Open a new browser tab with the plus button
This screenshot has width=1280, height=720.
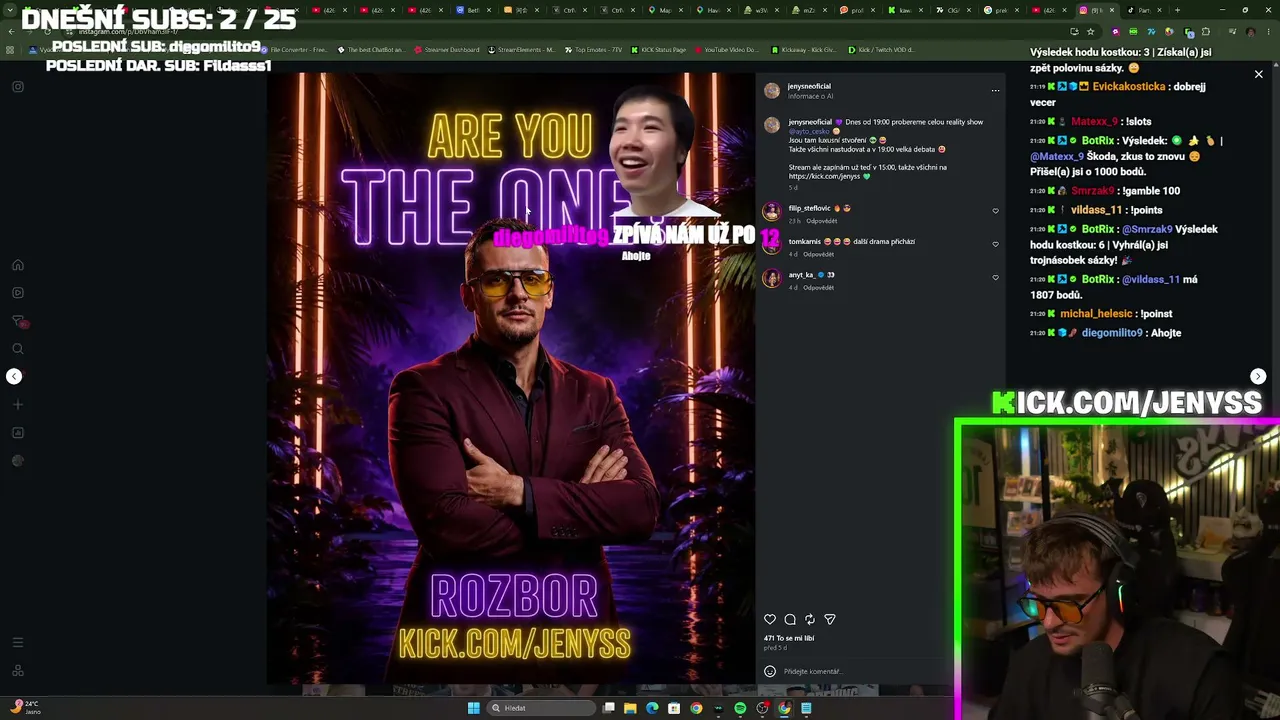1177,10
